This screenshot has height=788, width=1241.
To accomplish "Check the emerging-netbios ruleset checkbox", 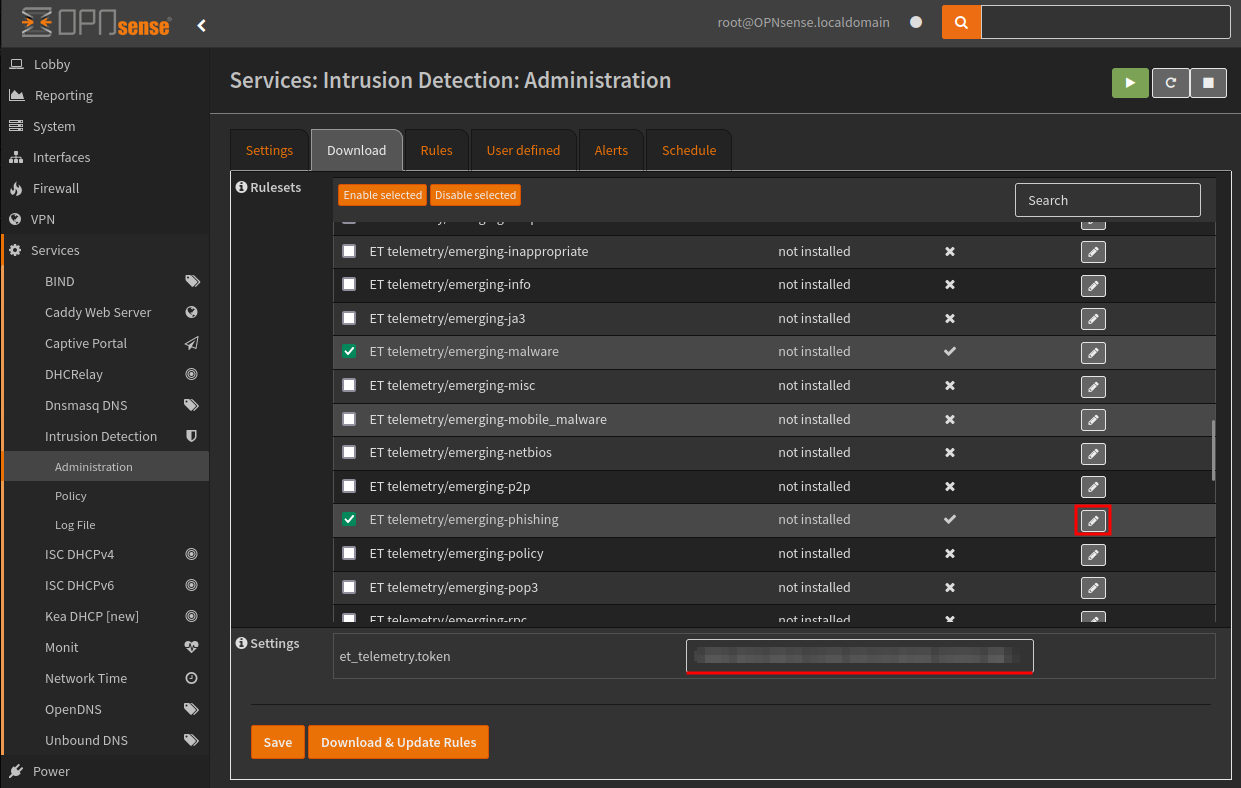I will tap(349, 452).
